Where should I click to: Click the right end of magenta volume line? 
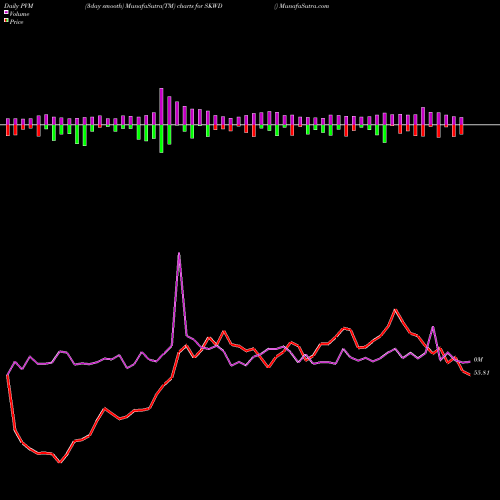[469, 362]
